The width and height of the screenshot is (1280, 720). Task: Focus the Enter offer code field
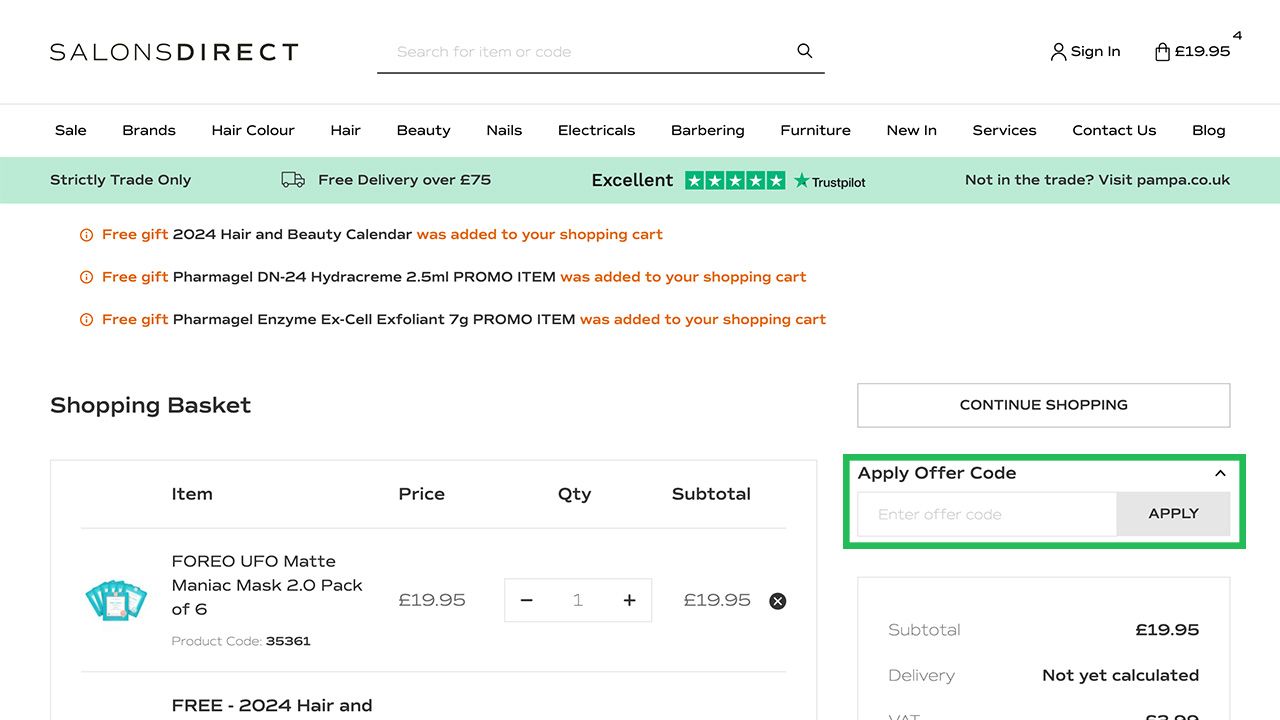(986, 514)
